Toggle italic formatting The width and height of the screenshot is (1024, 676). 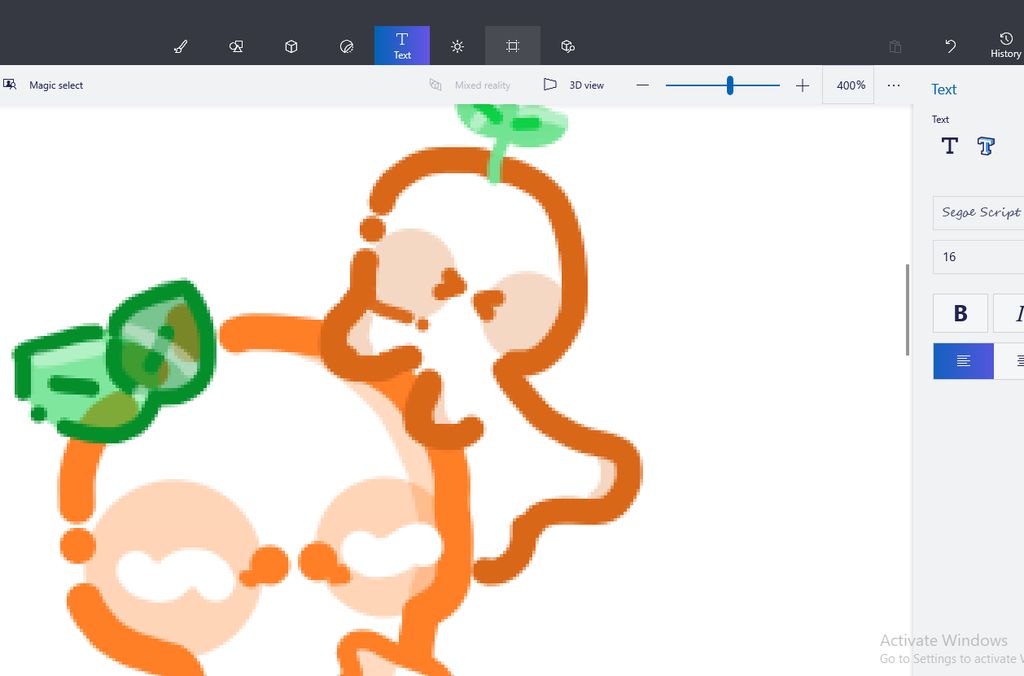pos(1009,314)
